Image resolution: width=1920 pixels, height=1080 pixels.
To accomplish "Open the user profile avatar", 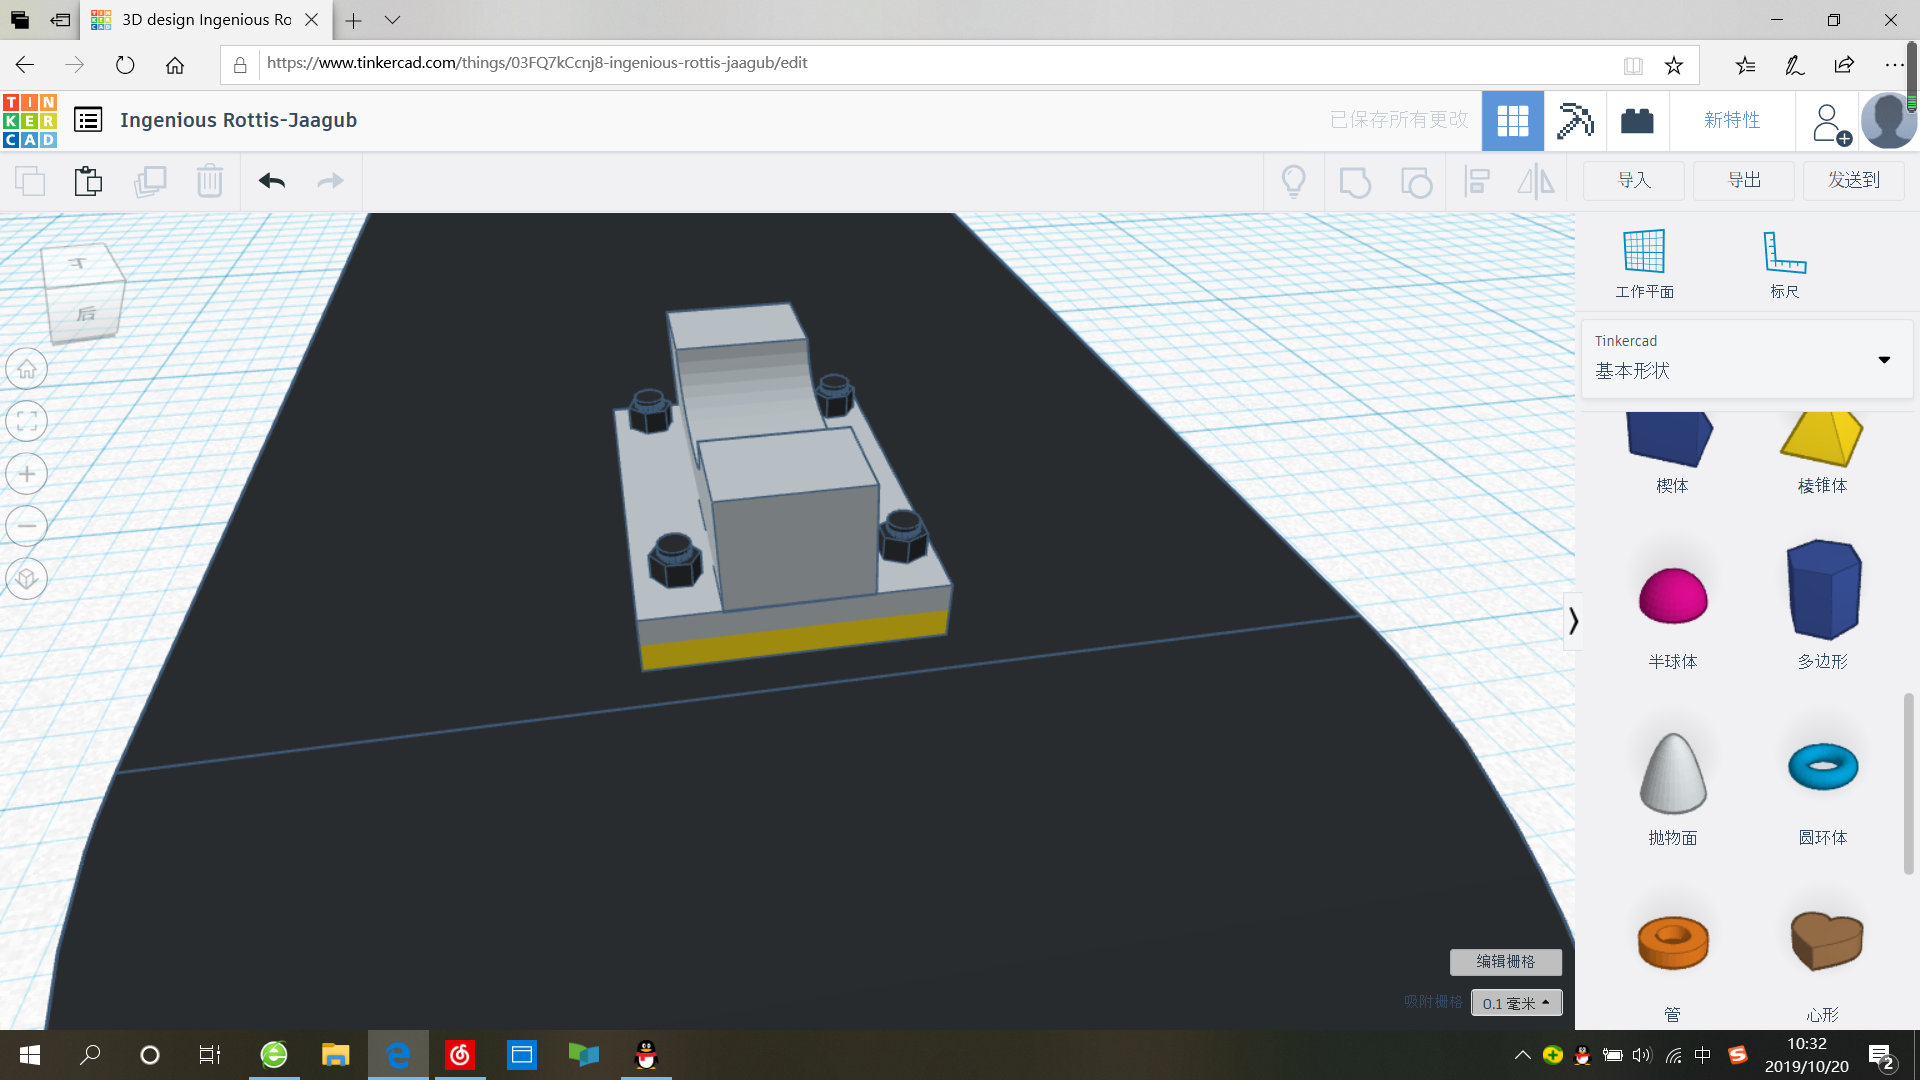I will tap(1888, 121).
